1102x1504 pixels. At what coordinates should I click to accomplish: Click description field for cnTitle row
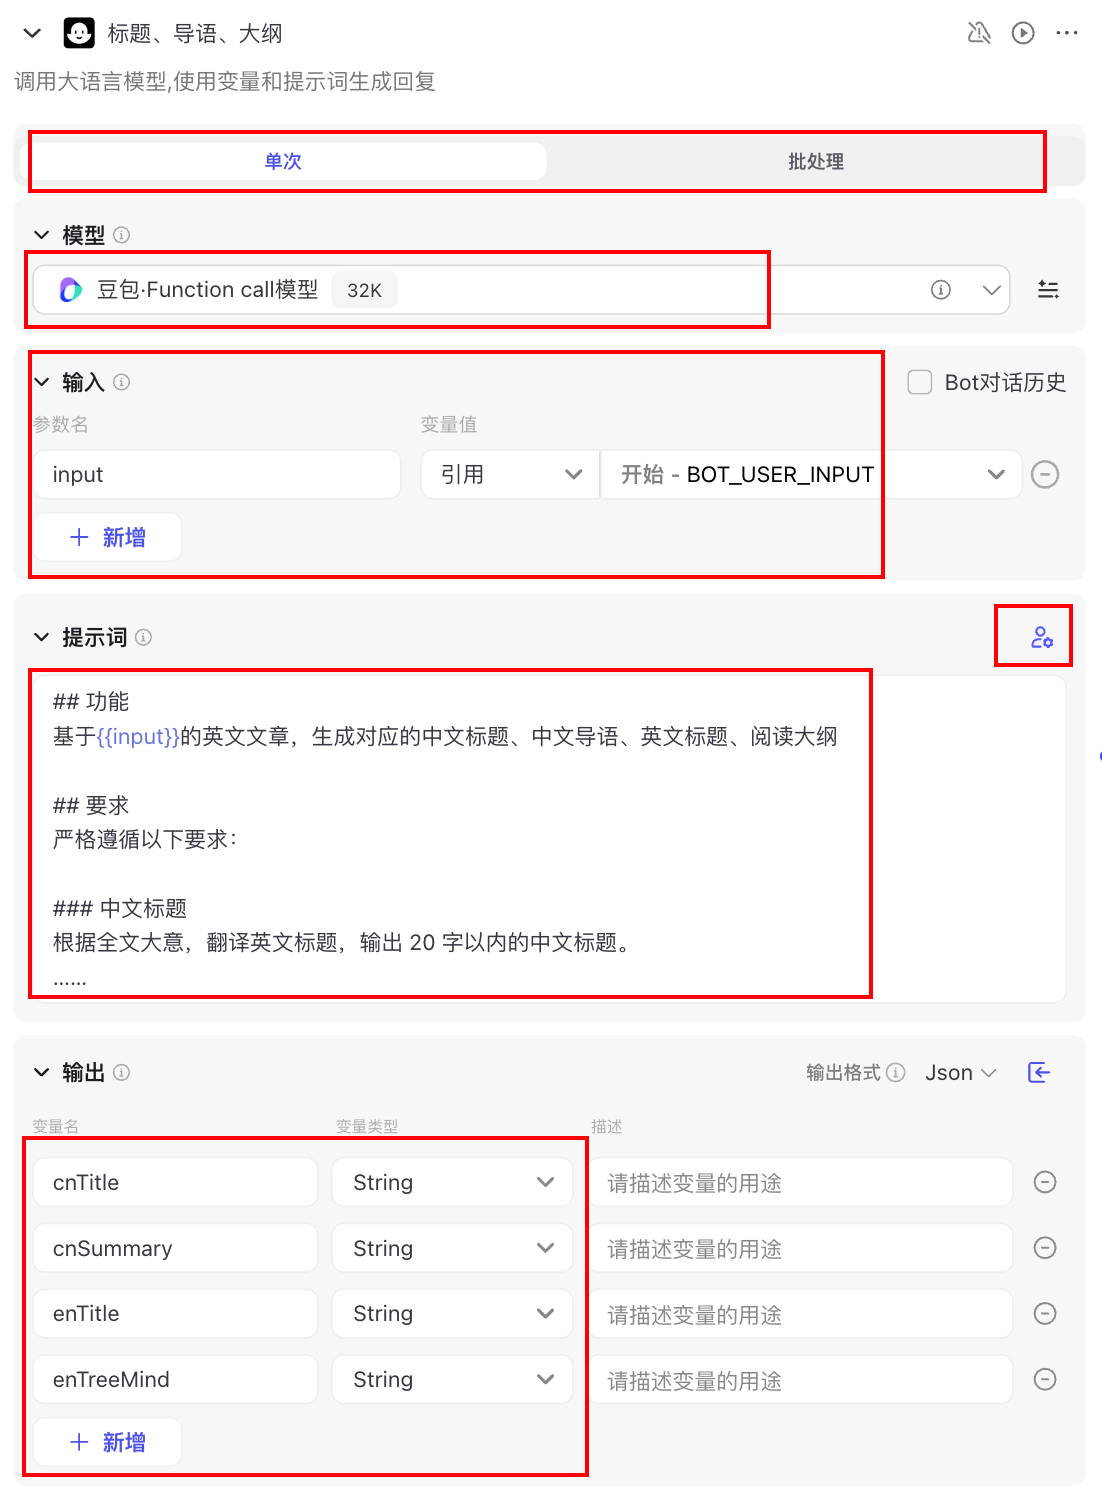tap(800, 1182)
